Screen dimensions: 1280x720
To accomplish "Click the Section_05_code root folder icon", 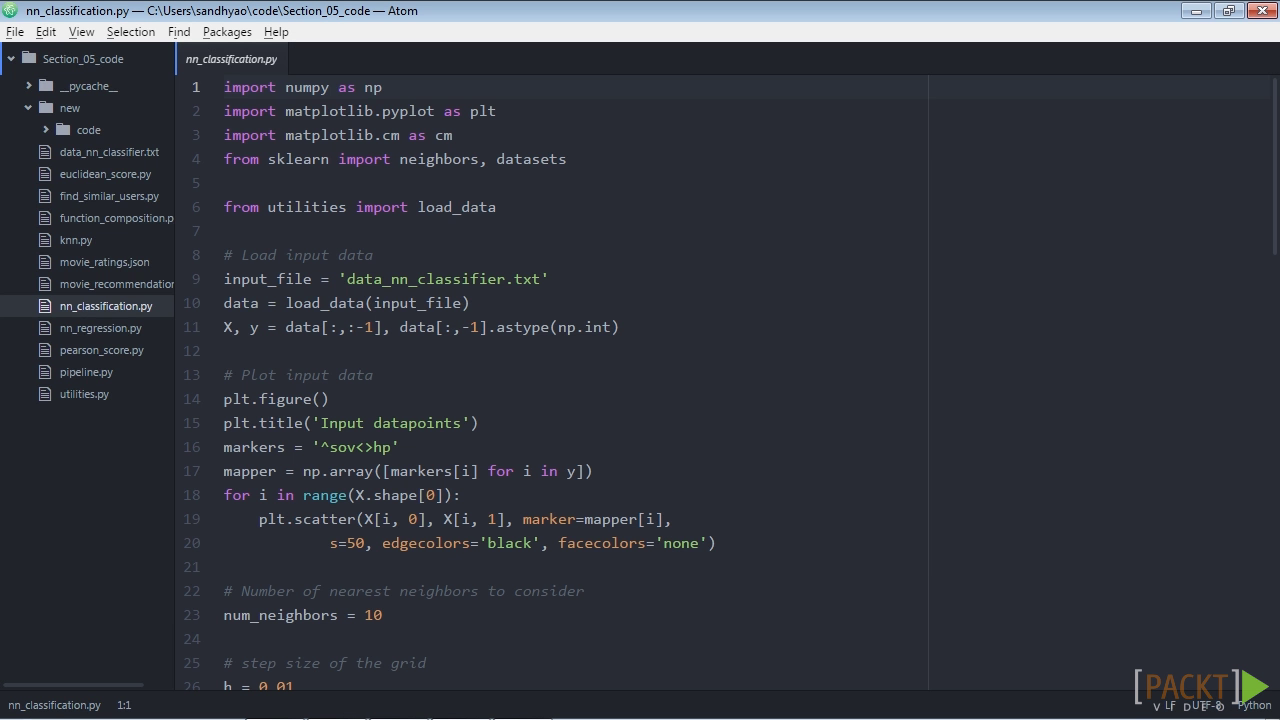I will coord(29,58).
